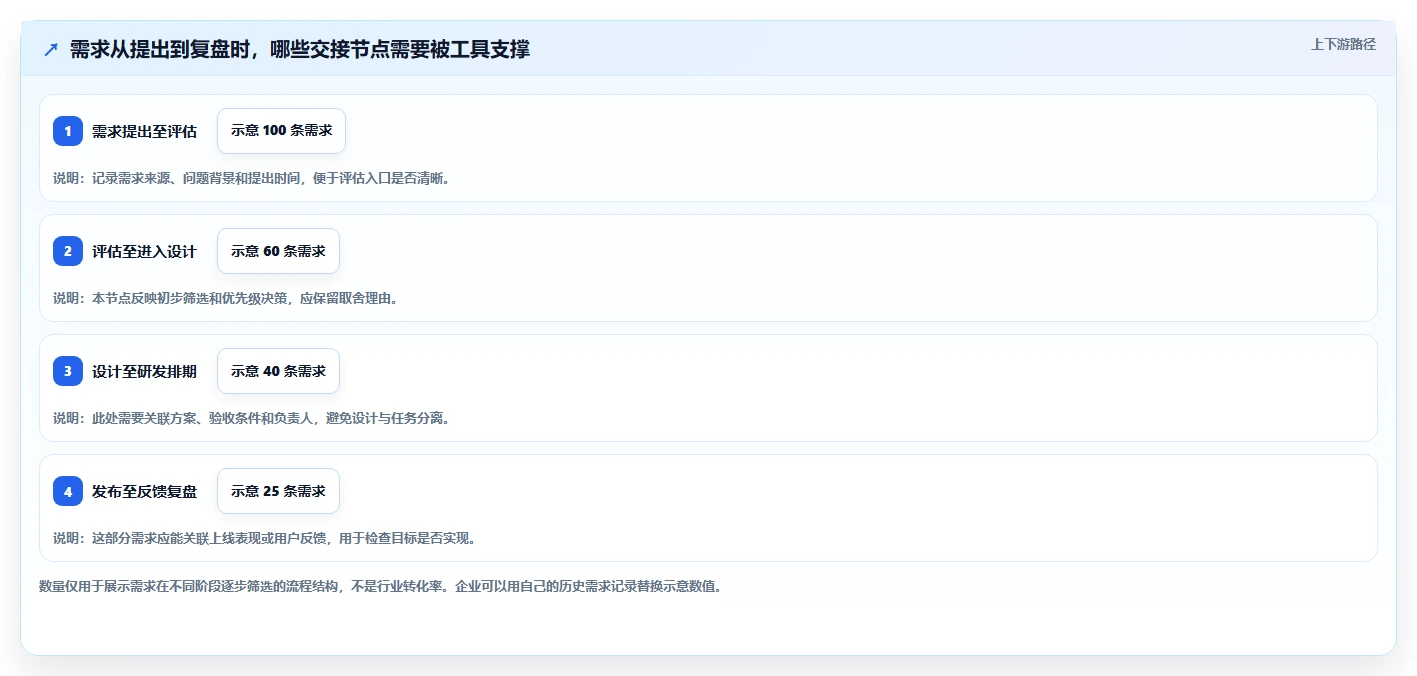The image size is (1417, 676).
Task: Click the 上下游路径 label in header
Action: [1343, 44]
